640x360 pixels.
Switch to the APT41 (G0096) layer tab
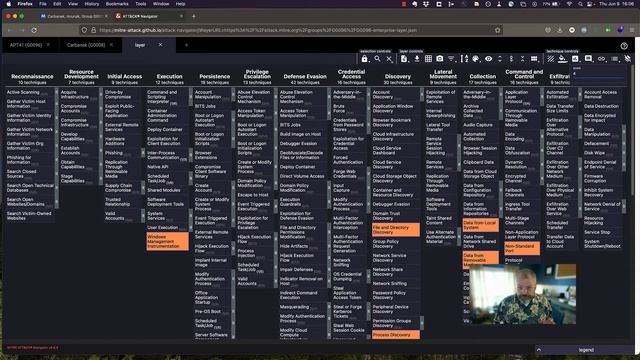pyautogui.click(x=25, y=45)
